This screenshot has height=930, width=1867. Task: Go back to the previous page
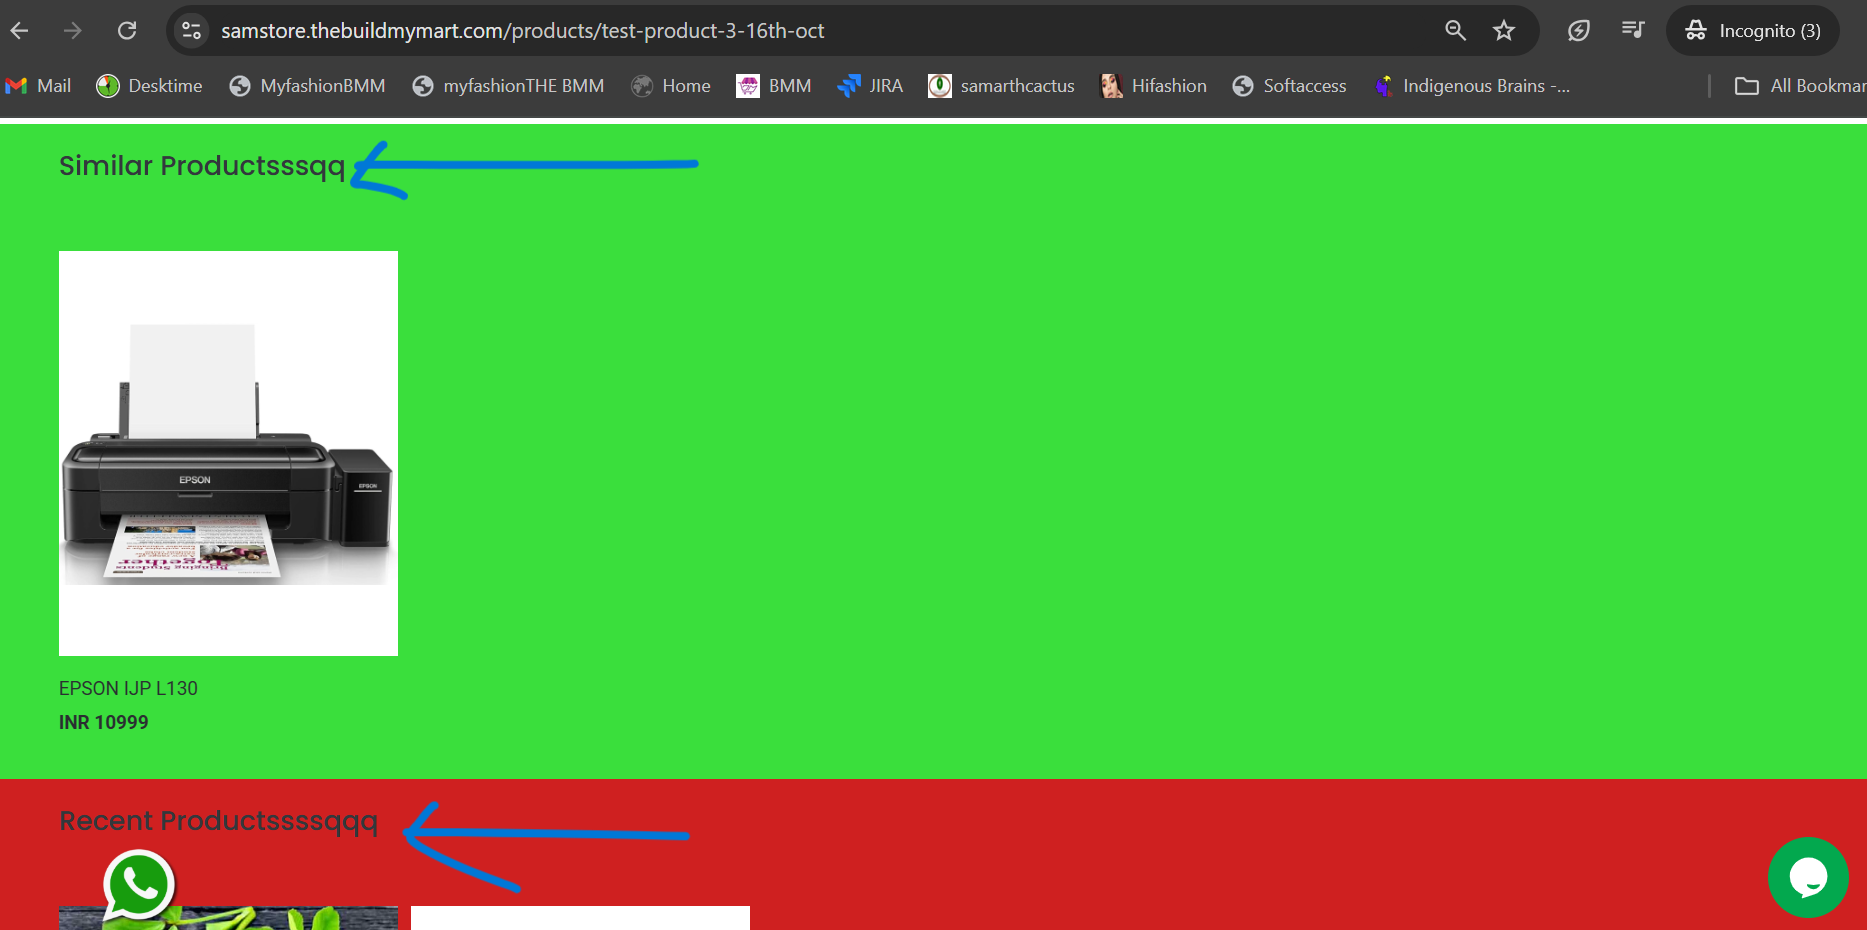coord(19,31)
